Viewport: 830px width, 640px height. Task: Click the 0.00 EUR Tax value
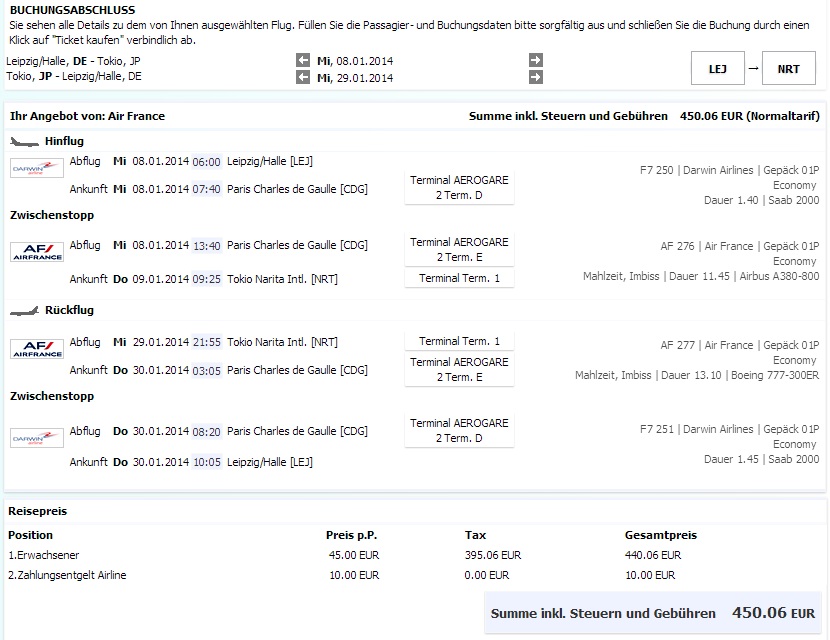486,575
